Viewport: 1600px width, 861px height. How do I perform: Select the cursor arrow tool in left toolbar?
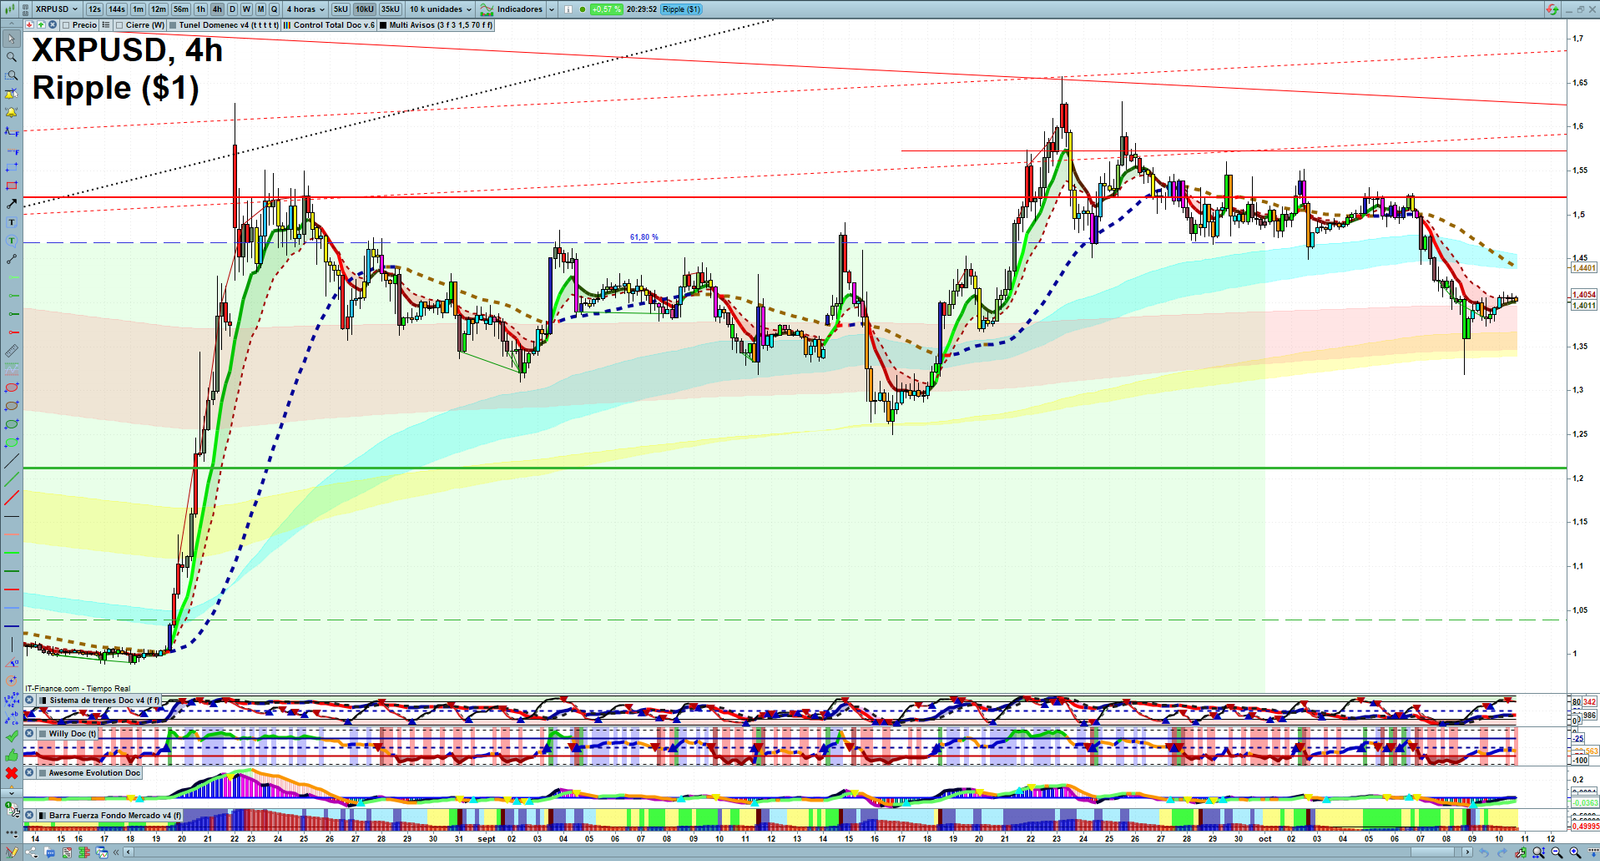(x=11, y=39)
